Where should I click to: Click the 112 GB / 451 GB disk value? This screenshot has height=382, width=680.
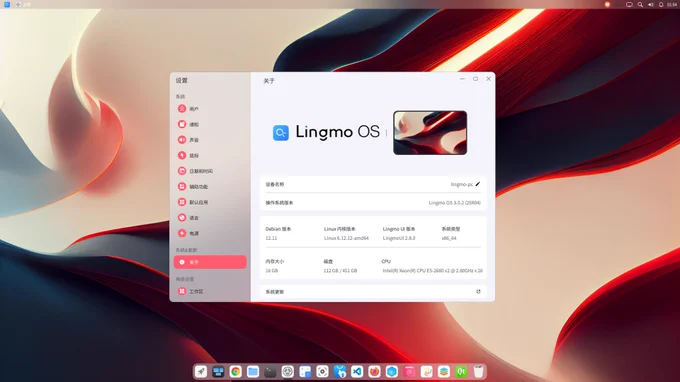[x=340, y=271]
